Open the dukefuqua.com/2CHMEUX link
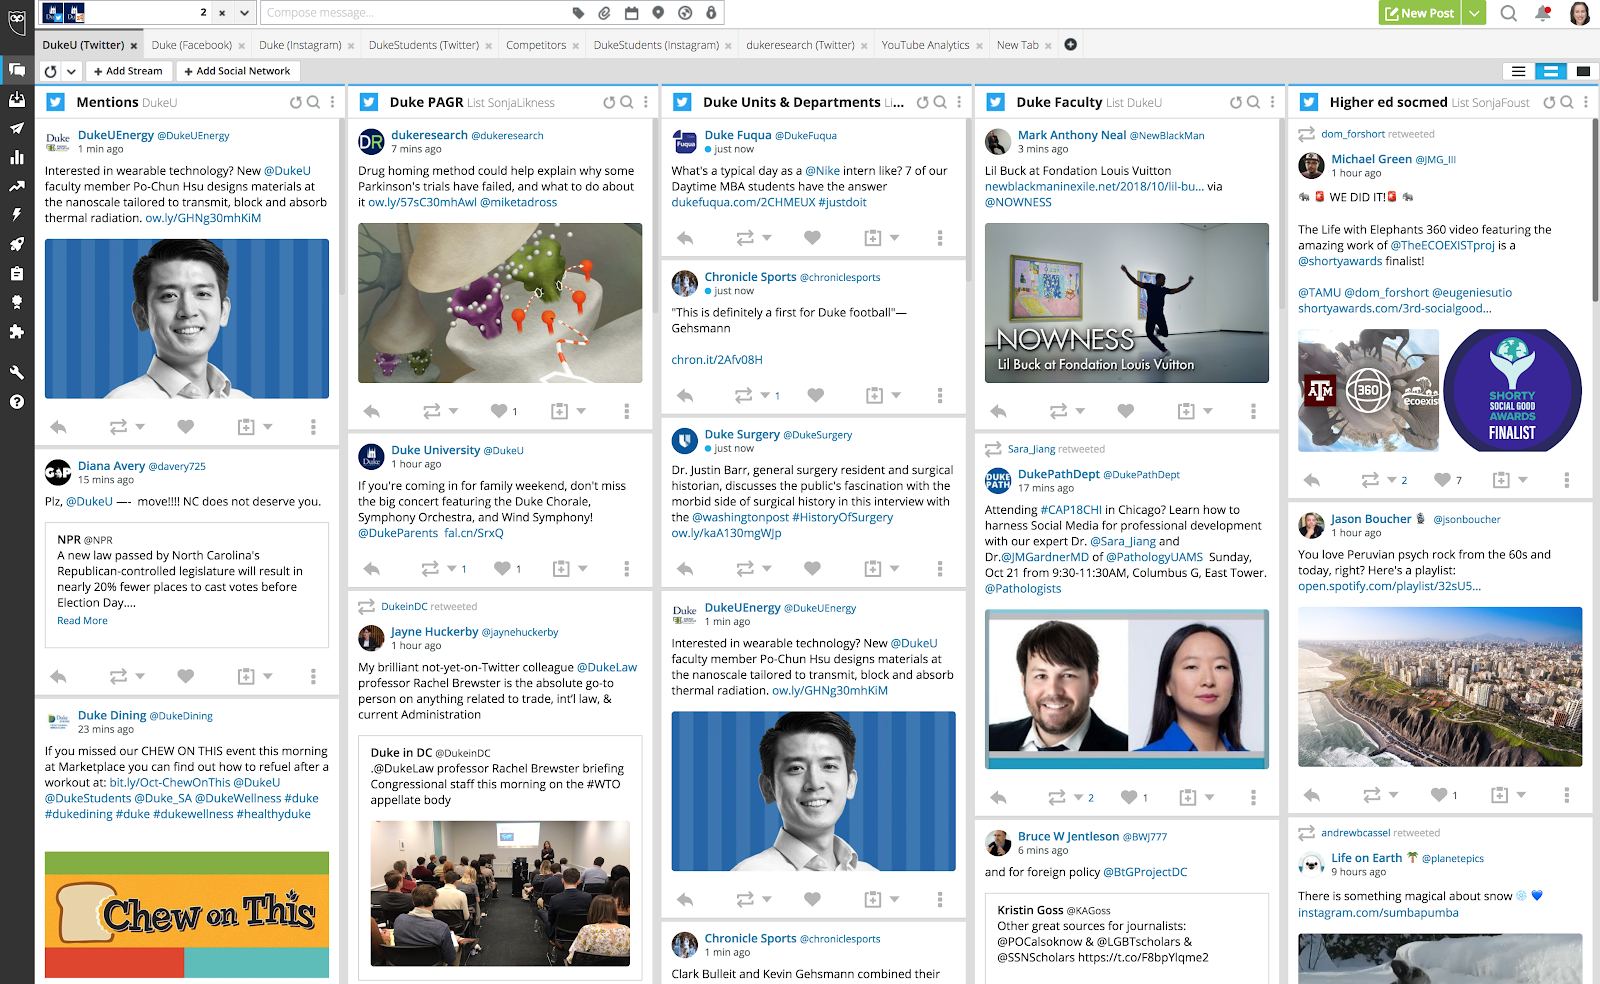1600x984 pixels. [743, 202]
